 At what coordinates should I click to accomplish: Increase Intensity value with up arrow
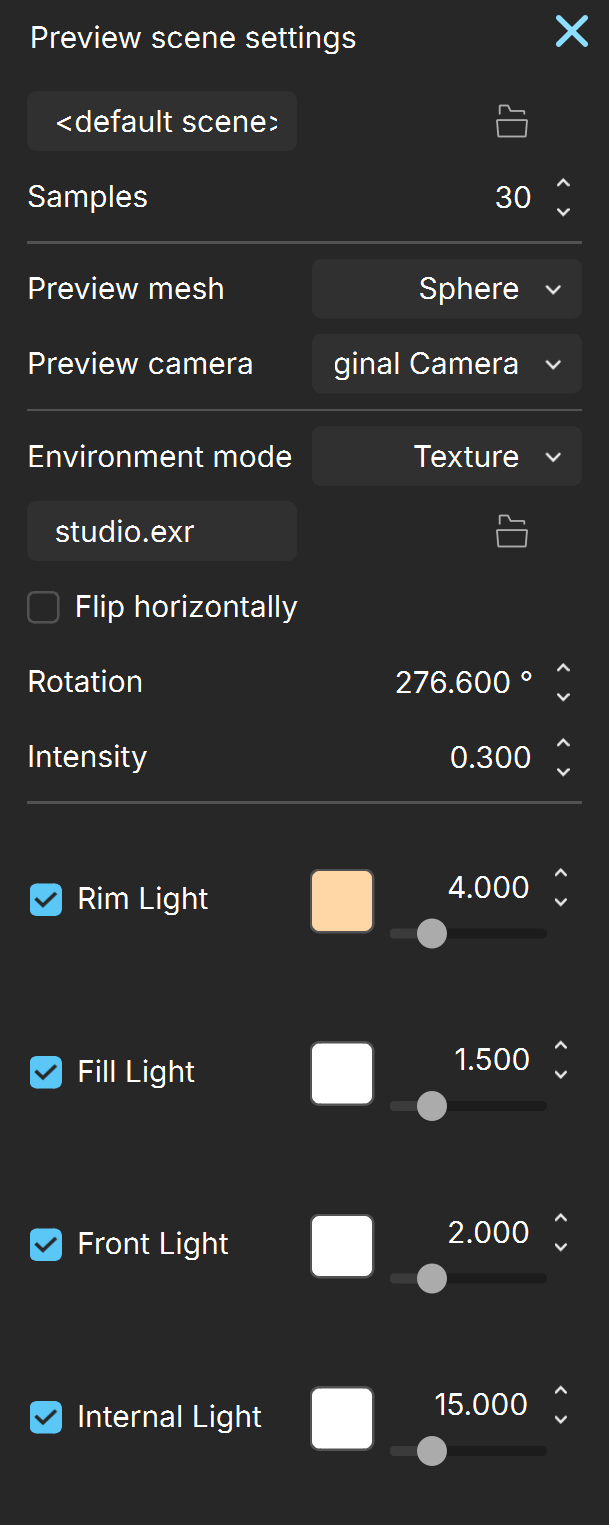pyautogui.click(x=563, y=744)
